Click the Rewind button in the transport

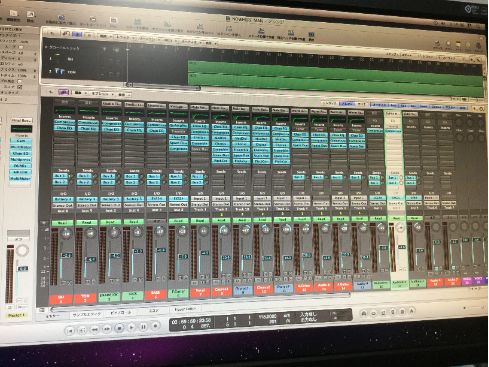tap(94, 329)
